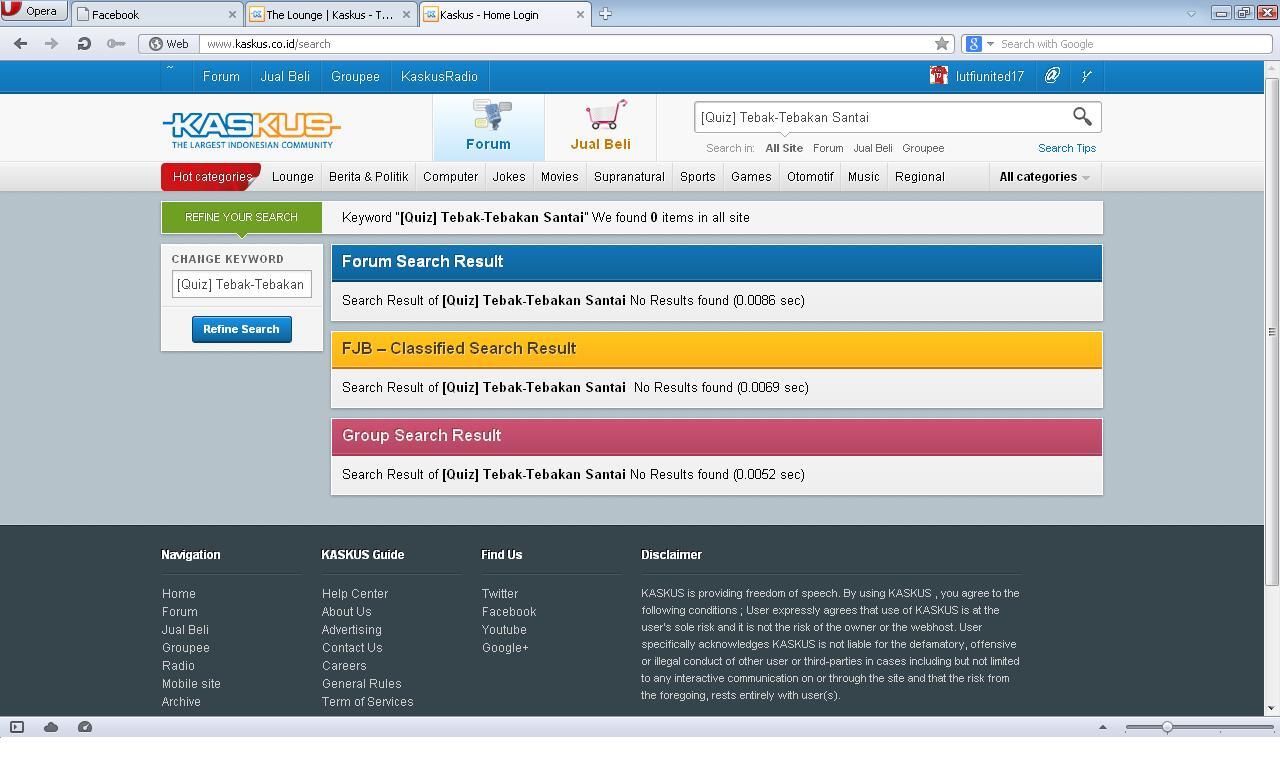Open the Computer category
This screenshot has width=1280, height=768.
(450, 177)
